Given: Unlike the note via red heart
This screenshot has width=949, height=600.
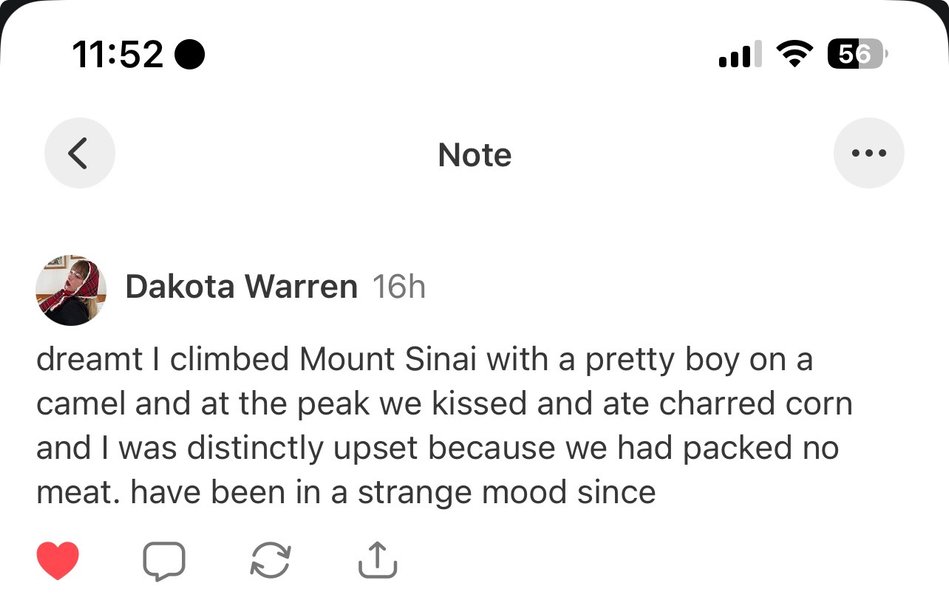Looking at the screenshot, I should [x=58, y=561].
